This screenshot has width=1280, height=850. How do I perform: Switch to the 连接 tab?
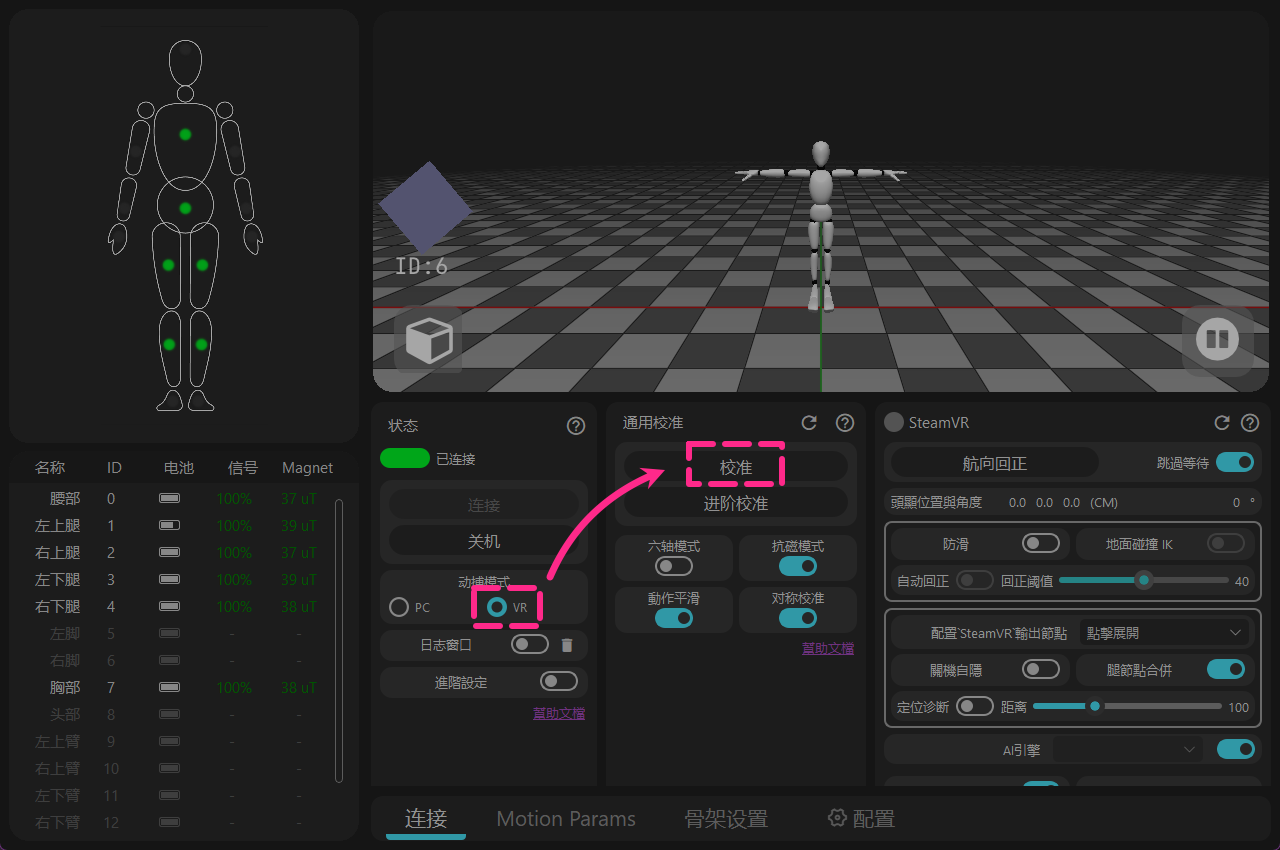click(426, 818)
